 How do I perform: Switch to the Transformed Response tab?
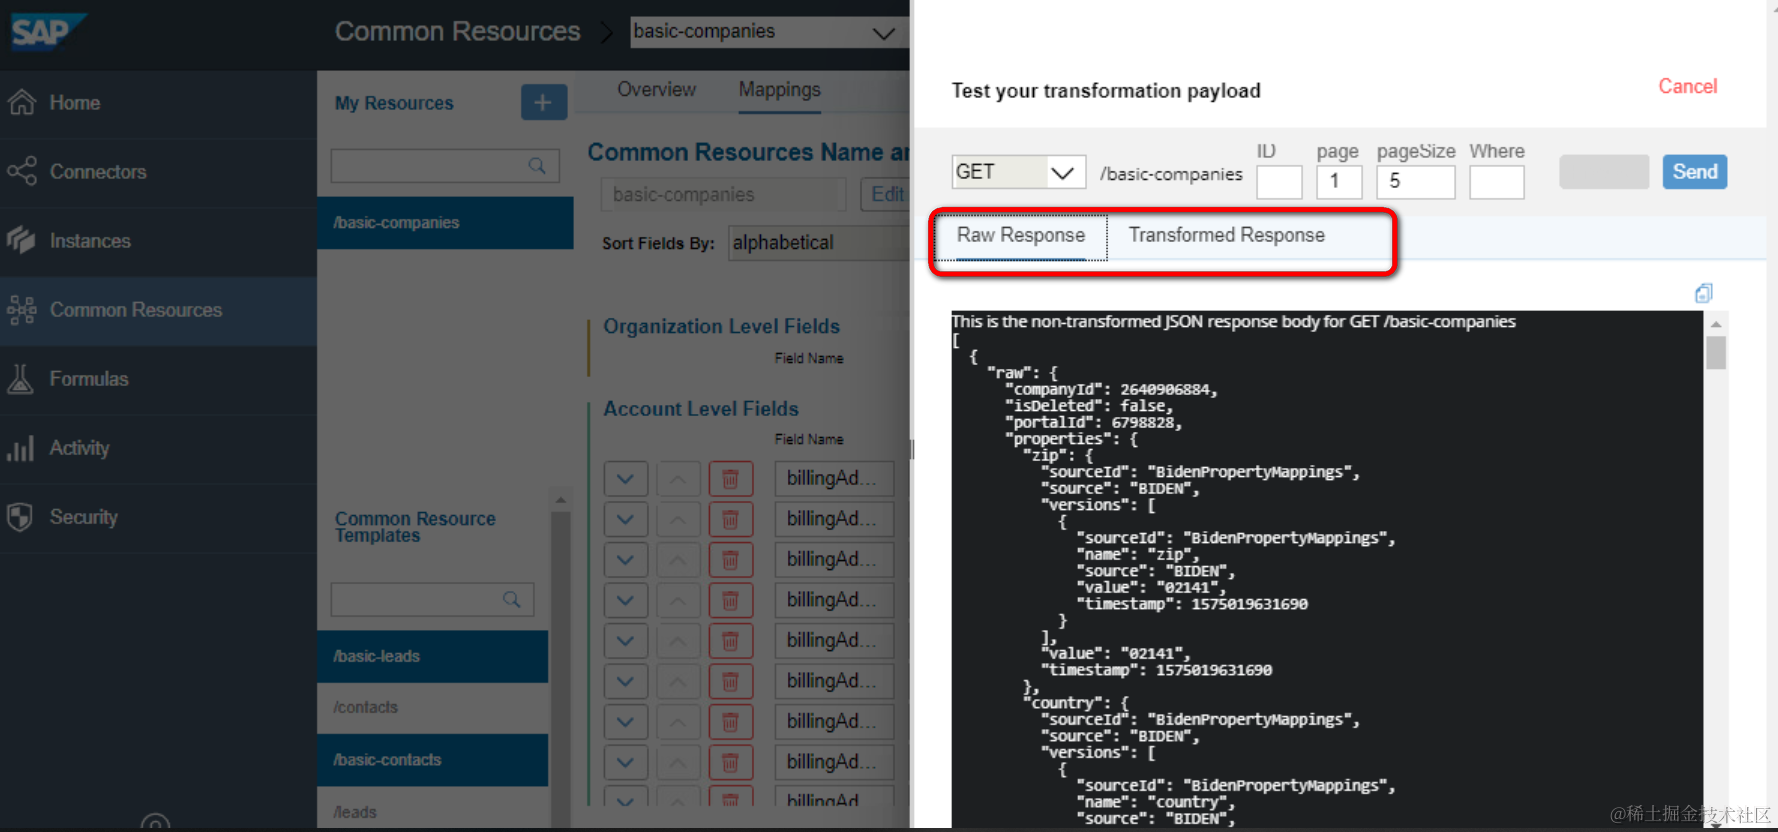click(x=1227, y=236)
